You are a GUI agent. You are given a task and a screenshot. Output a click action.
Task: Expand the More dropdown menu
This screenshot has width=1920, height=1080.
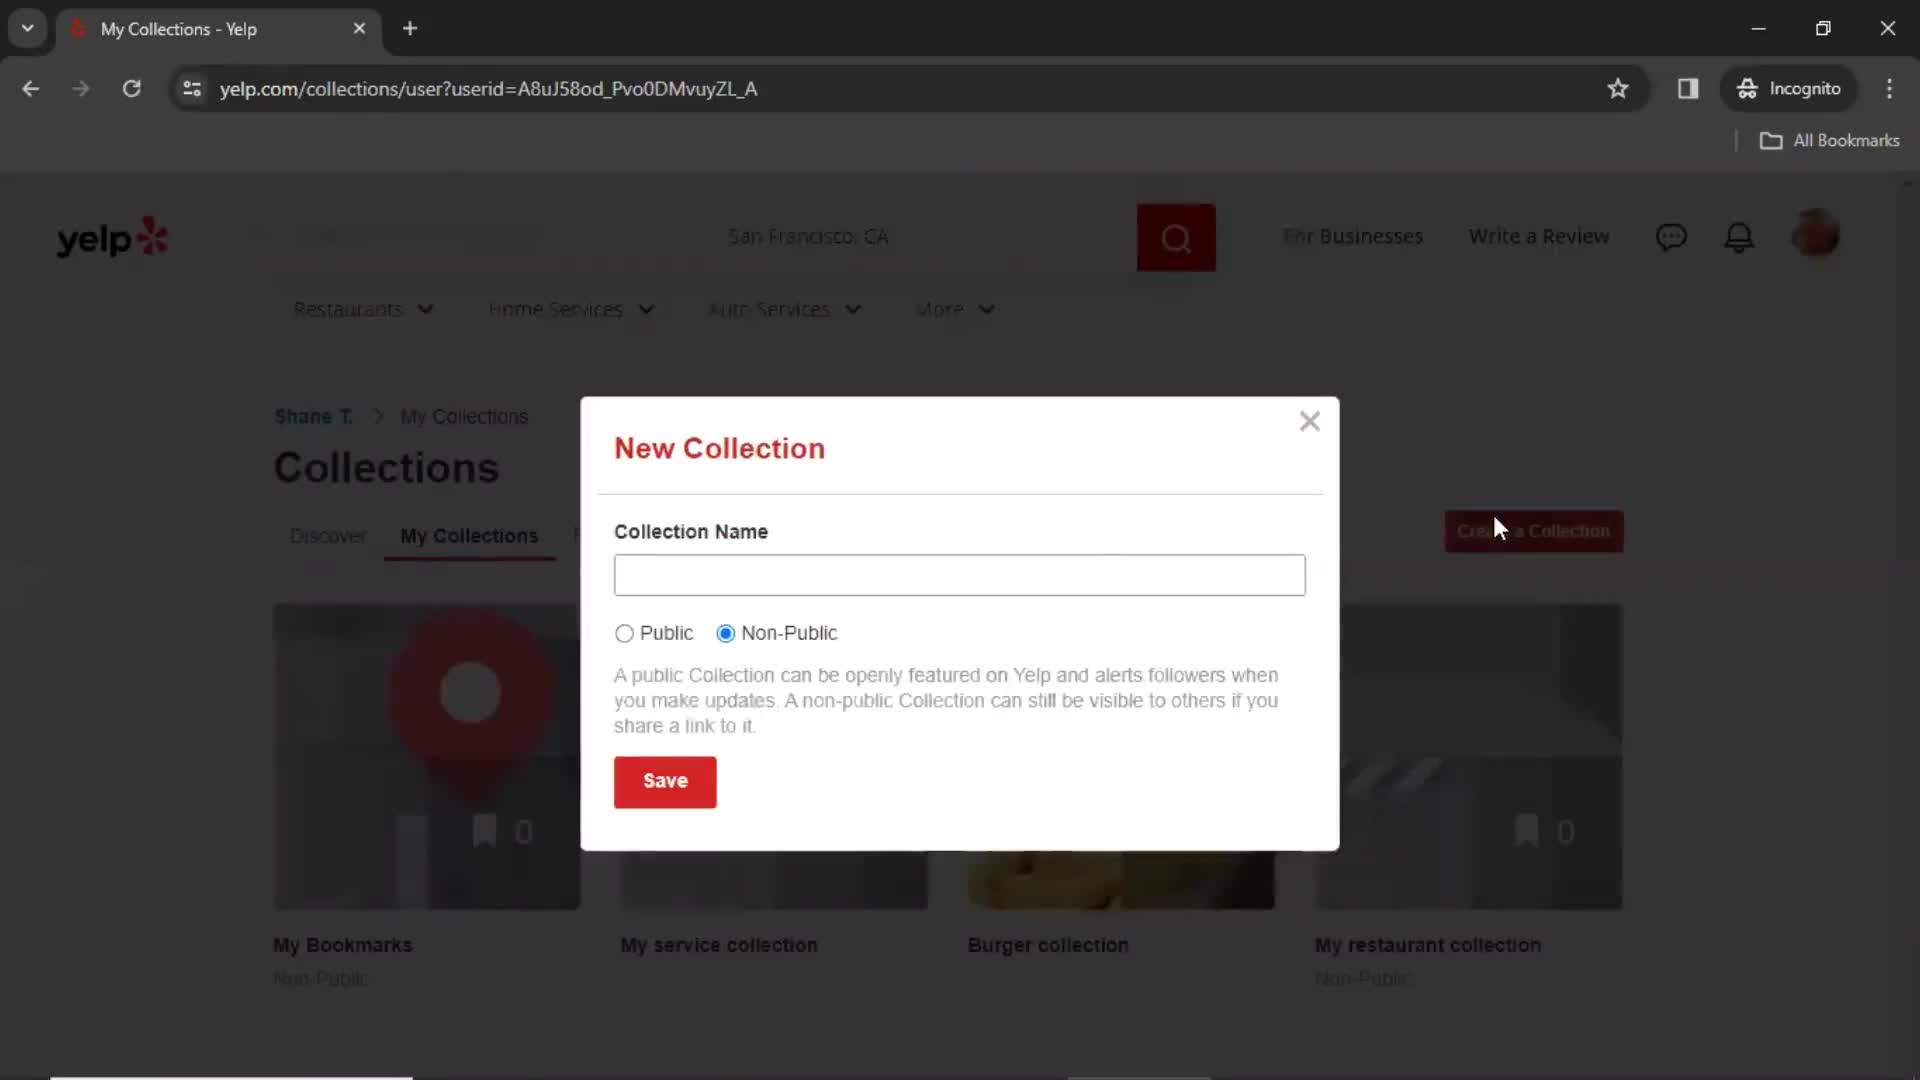pos(956,307)
